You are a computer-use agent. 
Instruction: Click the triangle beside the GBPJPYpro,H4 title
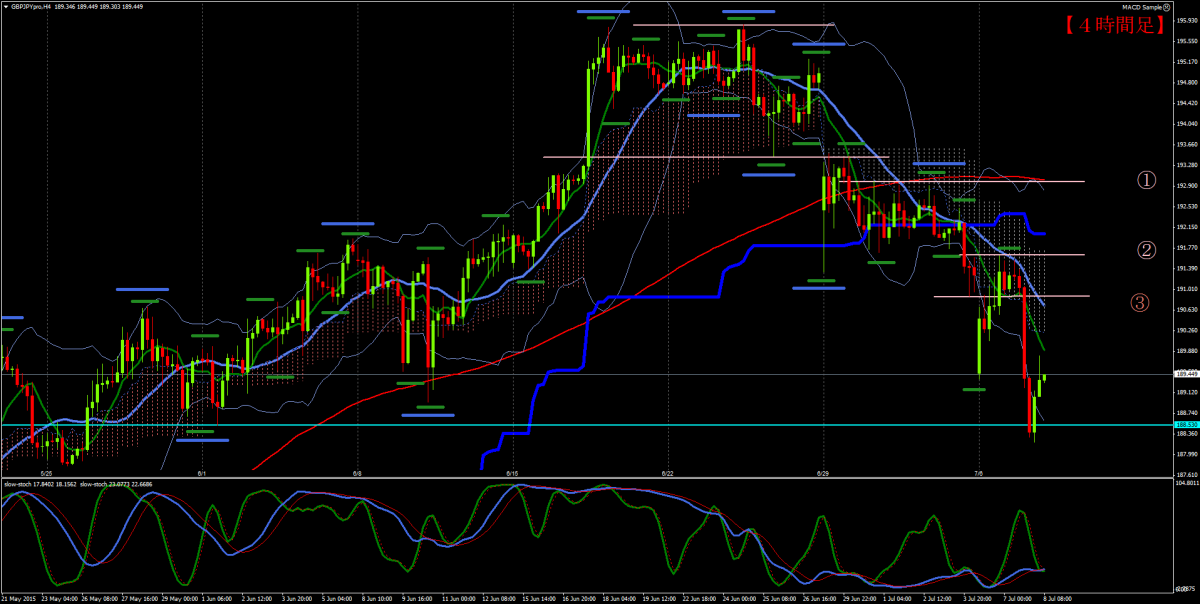click(x=5, y=6)
